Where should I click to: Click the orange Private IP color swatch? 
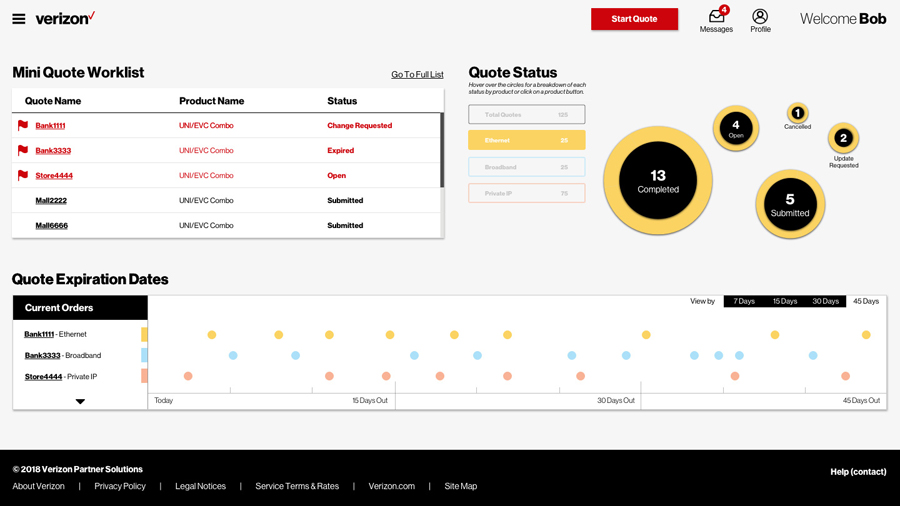click(x=144, y=376)
